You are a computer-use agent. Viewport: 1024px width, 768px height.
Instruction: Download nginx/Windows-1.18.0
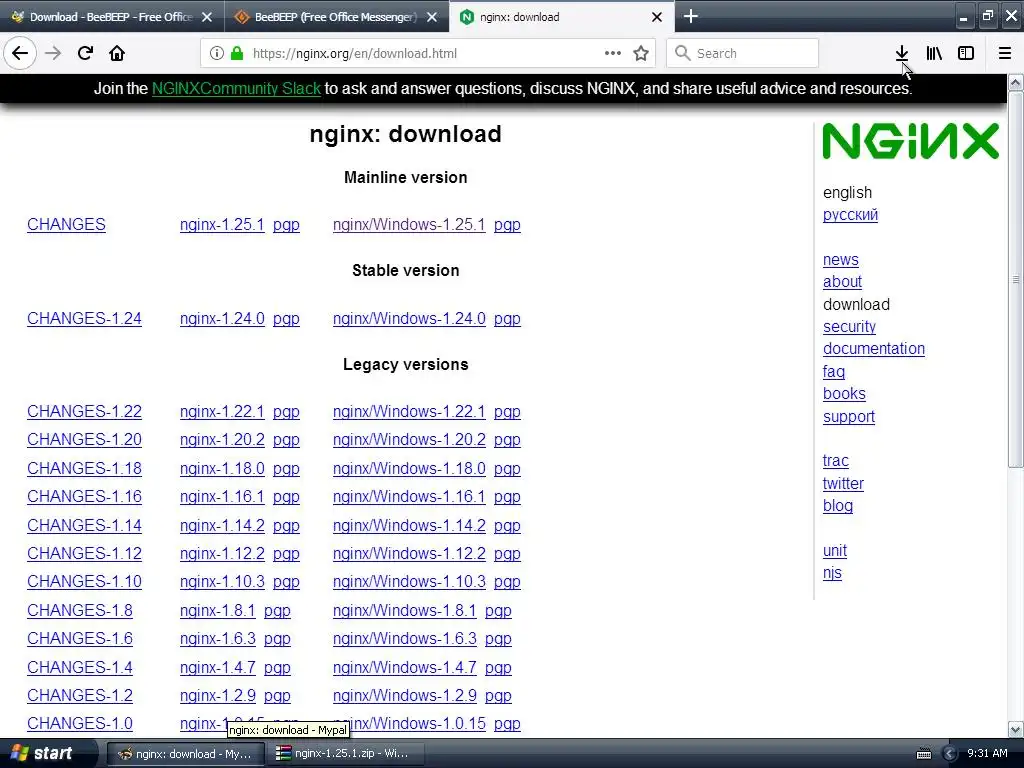click(409, 468)
